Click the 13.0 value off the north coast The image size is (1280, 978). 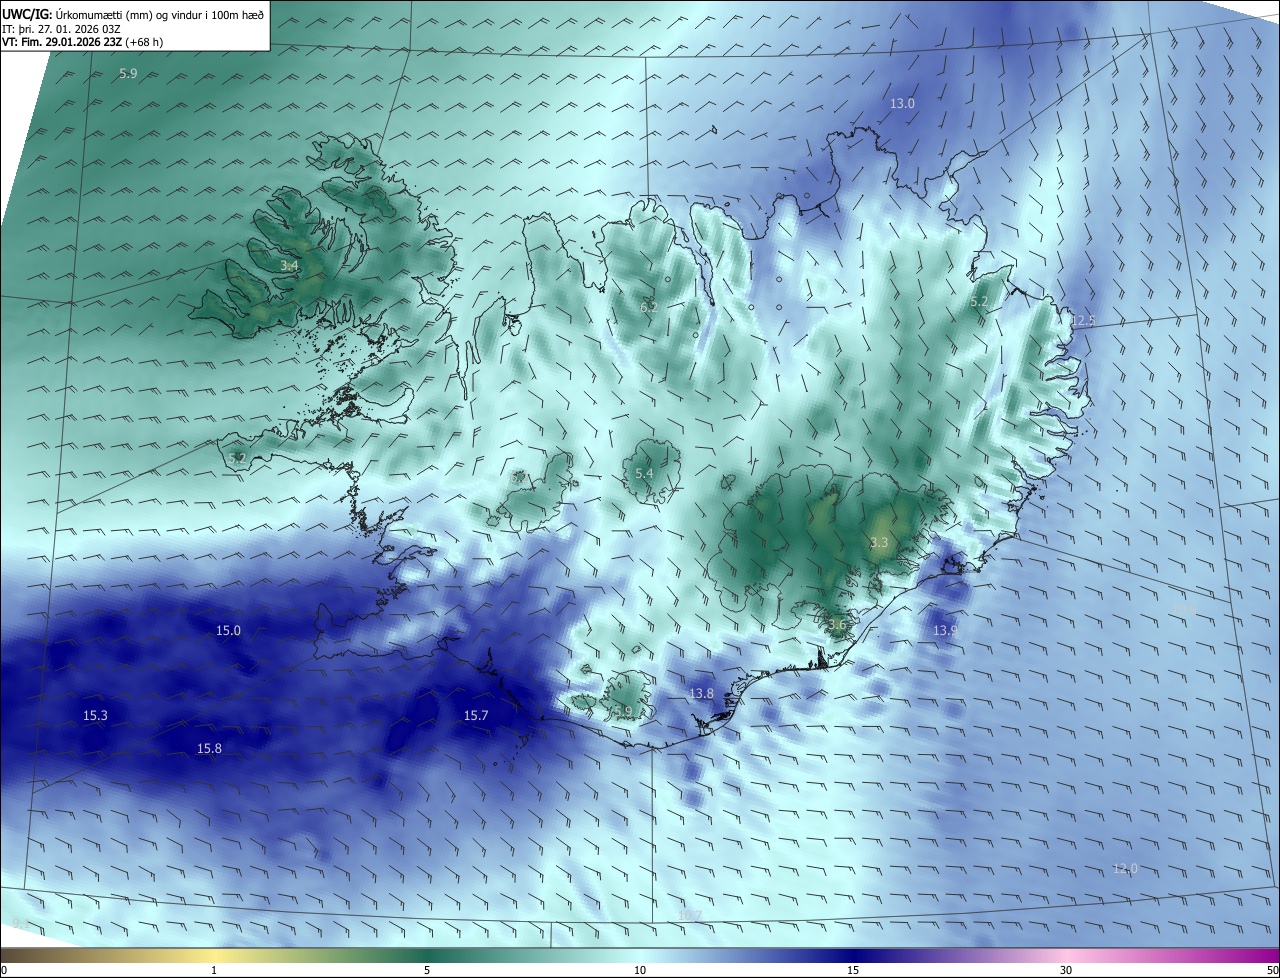(x=903, y=103)
